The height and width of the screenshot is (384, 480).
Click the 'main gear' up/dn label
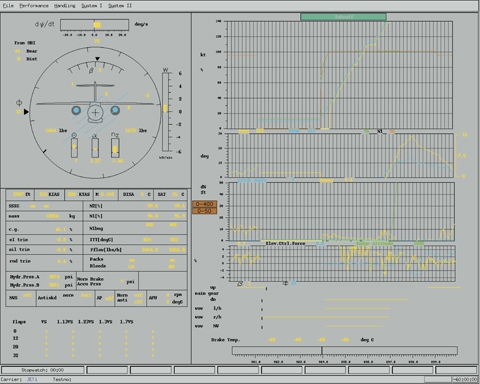[207, 293]
